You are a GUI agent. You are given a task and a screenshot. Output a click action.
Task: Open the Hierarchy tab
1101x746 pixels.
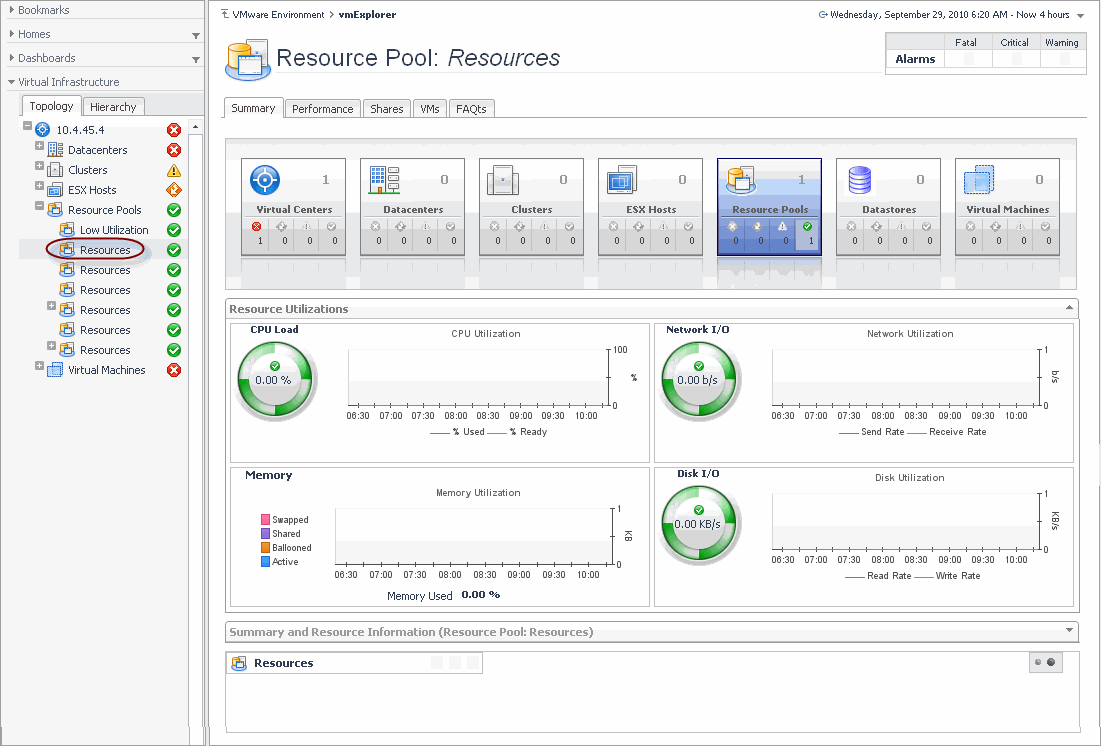coord(113,107)
